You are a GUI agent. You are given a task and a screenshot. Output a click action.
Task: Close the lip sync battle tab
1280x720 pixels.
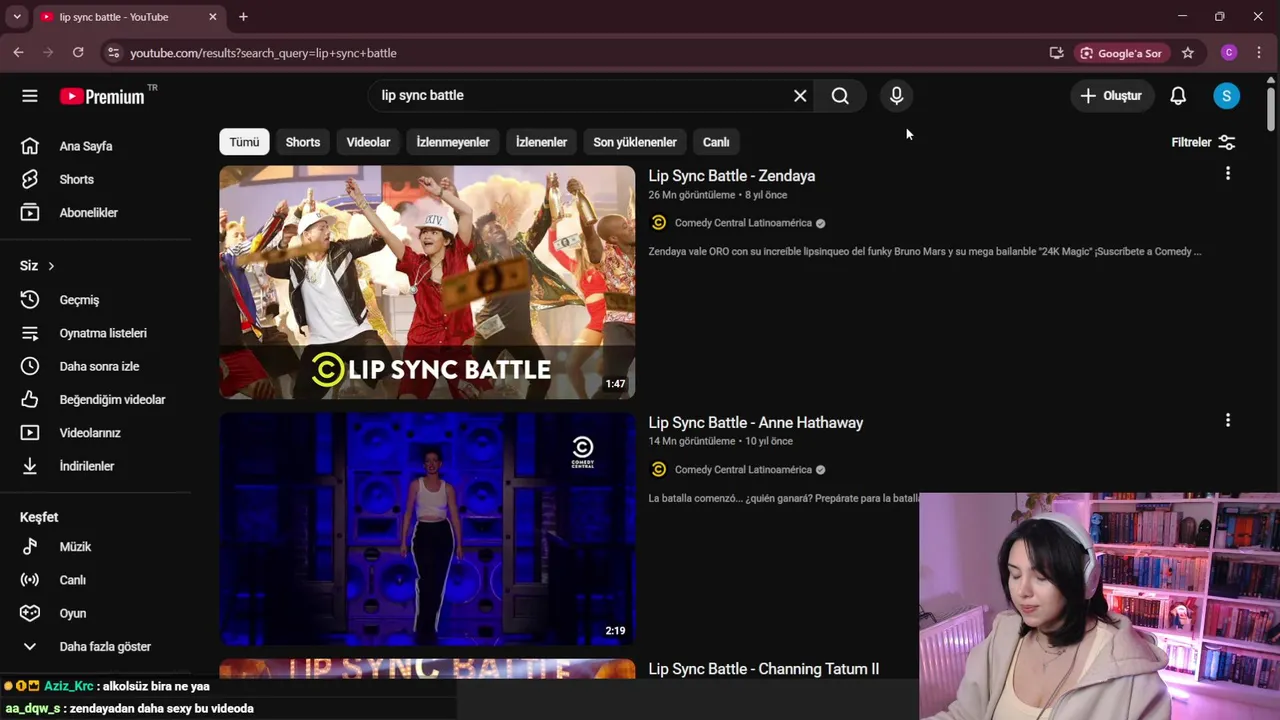(212, 17)
